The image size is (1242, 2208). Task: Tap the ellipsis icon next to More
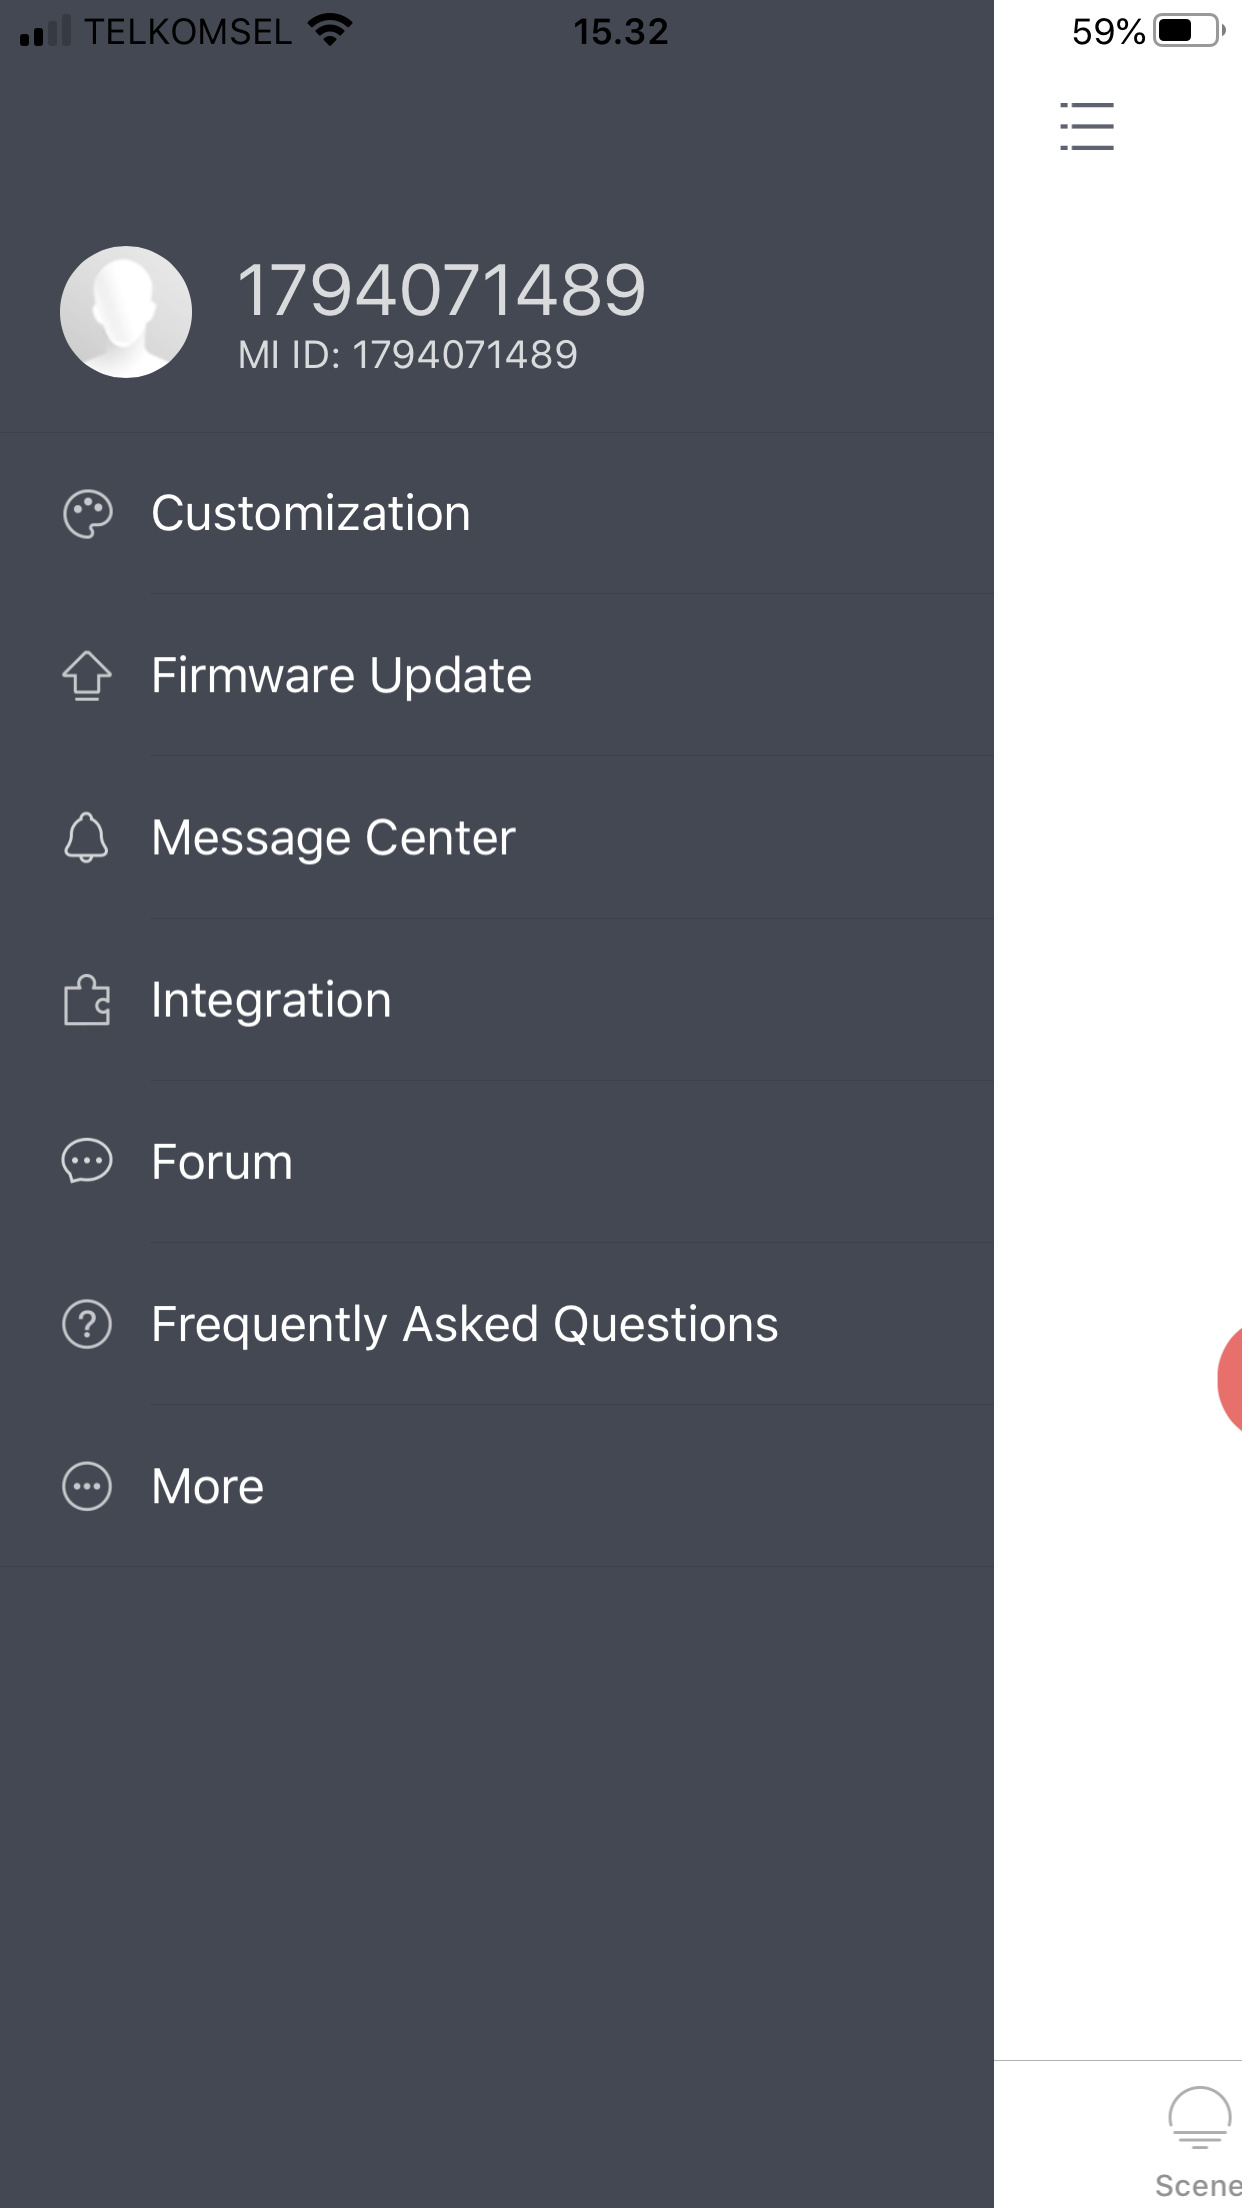(87, 1487)
